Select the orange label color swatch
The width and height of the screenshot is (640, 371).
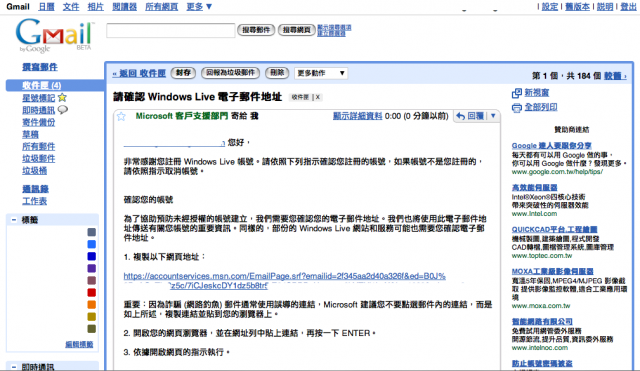point(91,304)
